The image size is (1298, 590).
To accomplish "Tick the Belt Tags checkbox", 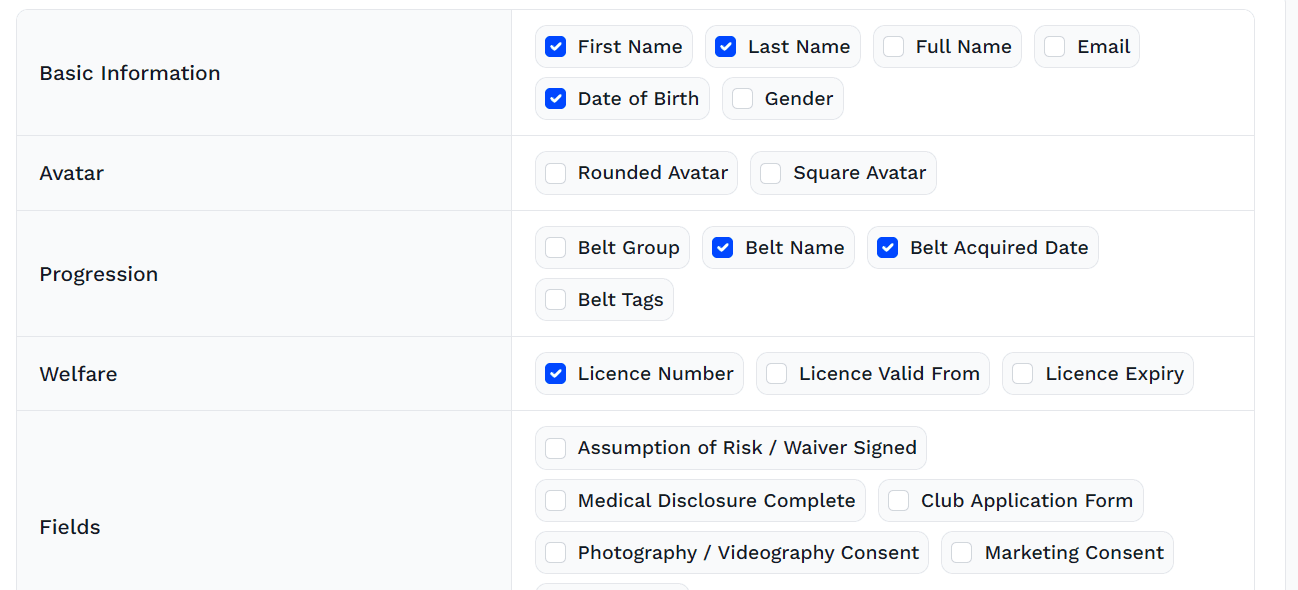I will pos(556,300).
